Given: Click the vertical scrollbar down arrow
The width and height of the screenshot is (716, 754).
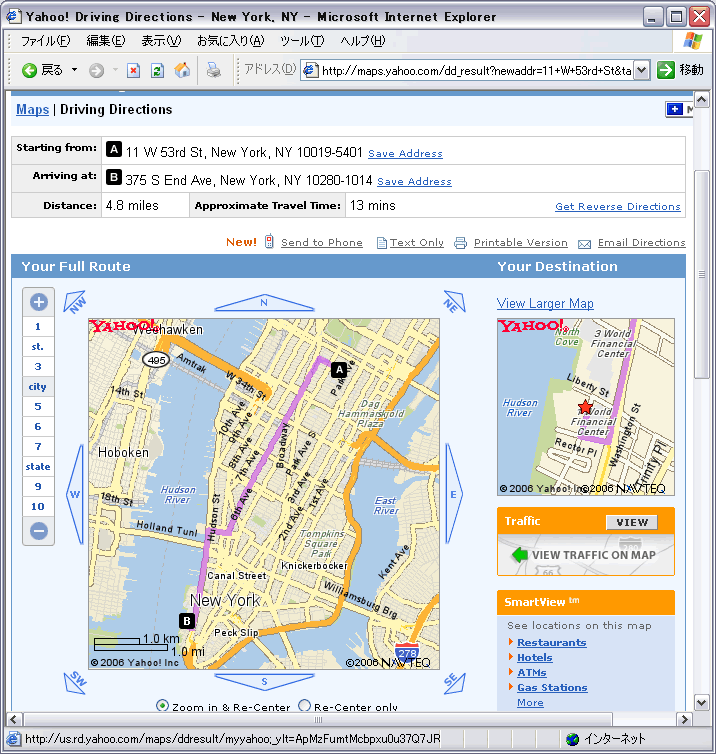Looking at the screenshot, I should tap(702, 703).
